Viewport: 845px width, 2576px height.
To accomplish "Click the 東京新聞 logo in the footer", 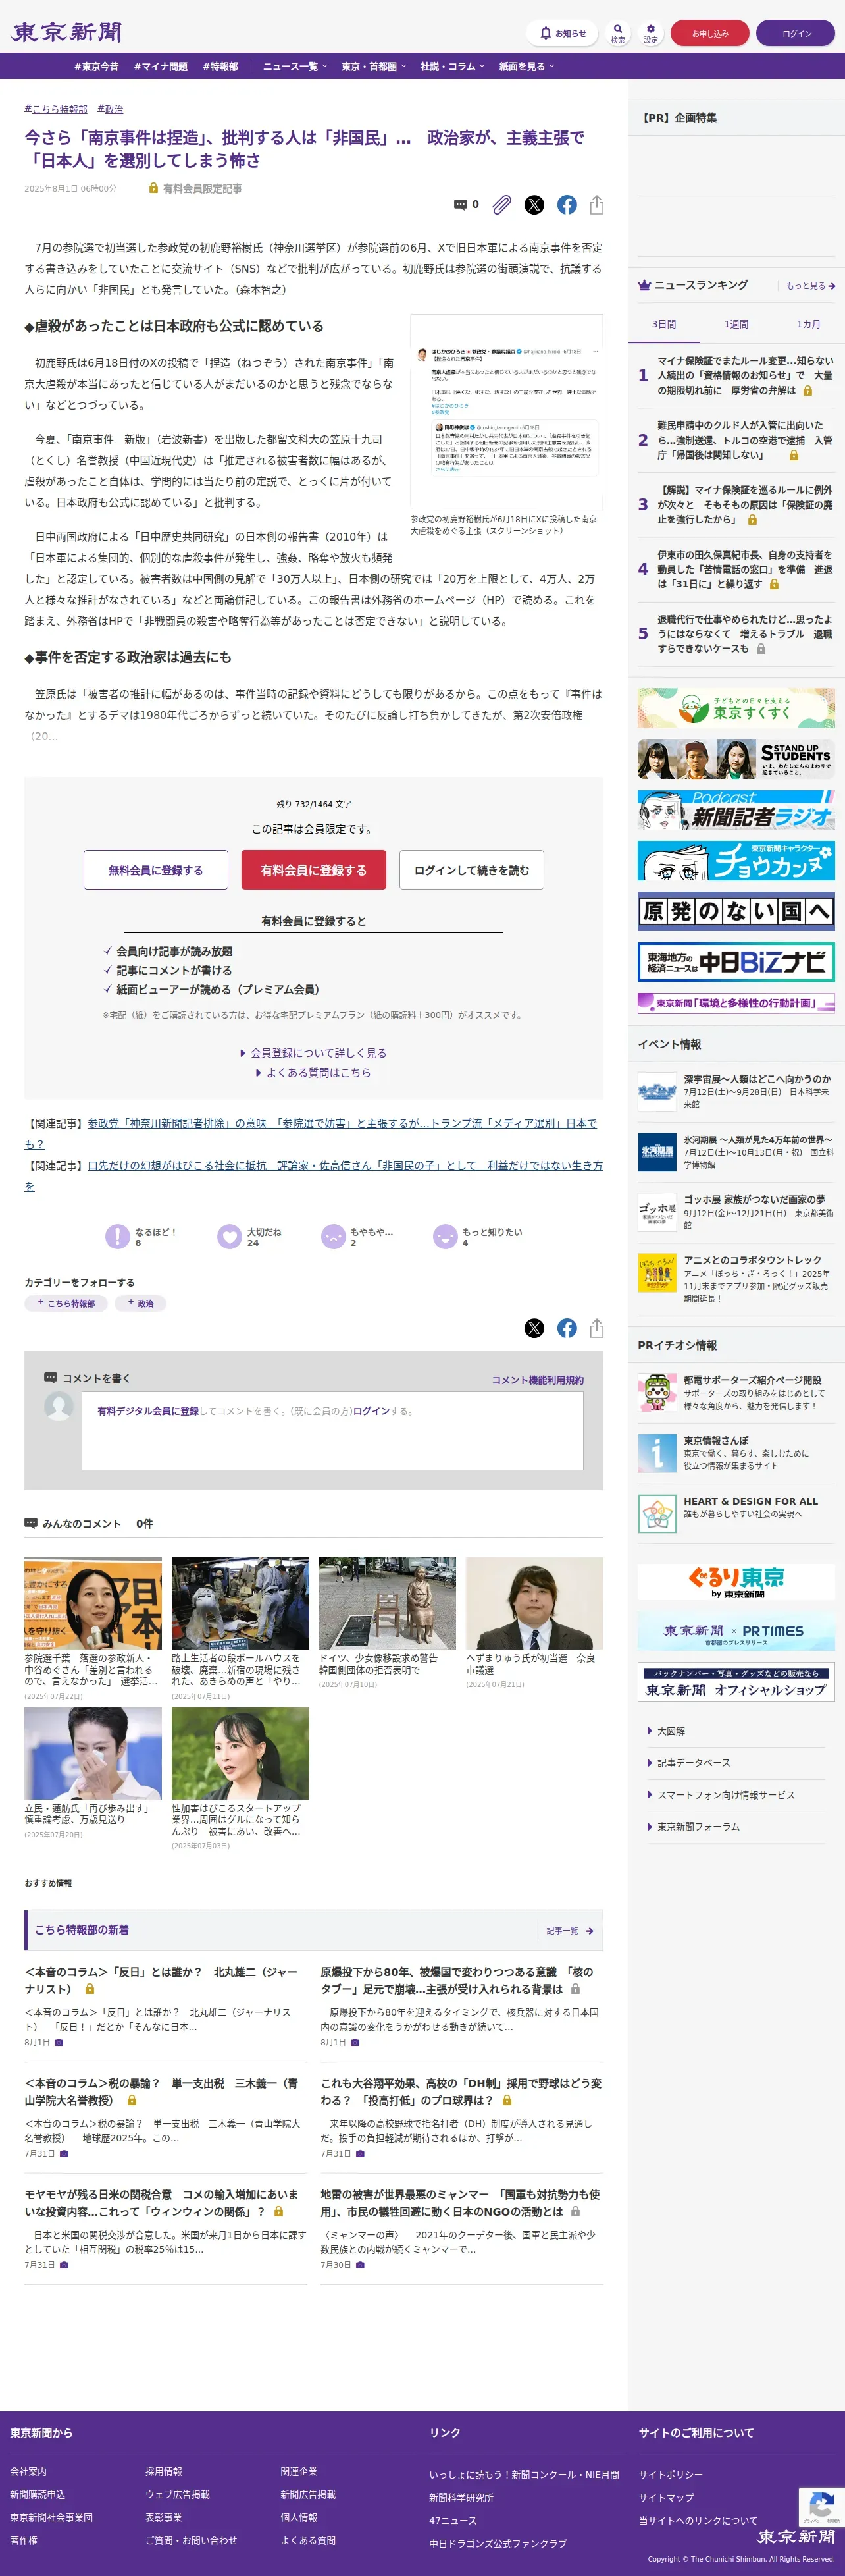I will click(x=795, y=2536).
